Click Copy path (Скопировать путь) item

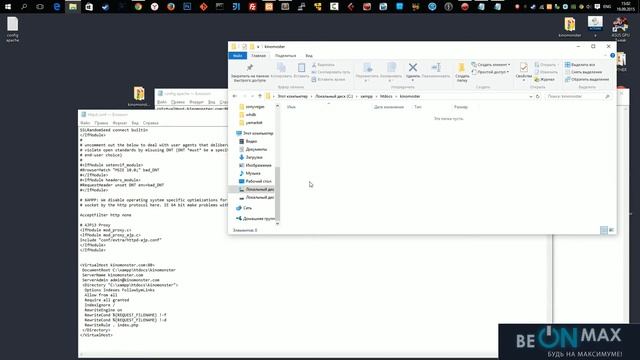pyautogui.click(x=331, y=72)
